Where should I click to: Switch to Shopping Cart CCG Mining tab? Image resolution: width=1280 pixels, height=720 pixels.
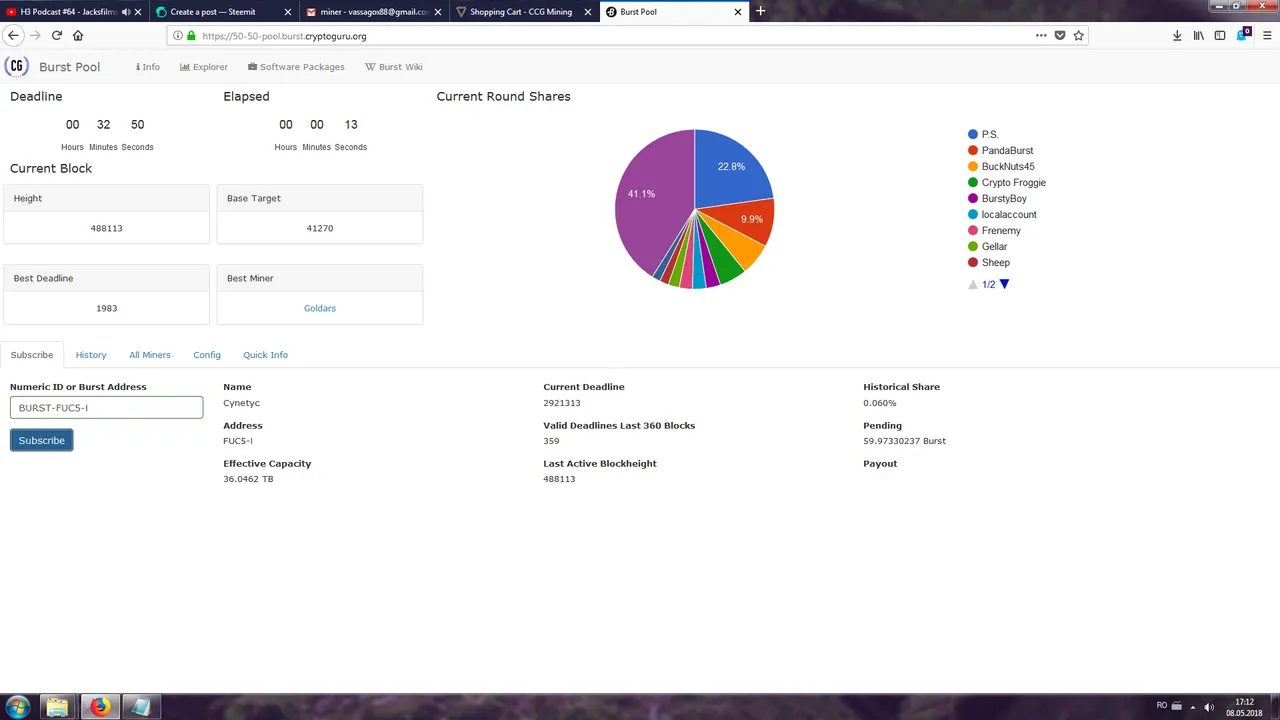[x=523, y=12]
